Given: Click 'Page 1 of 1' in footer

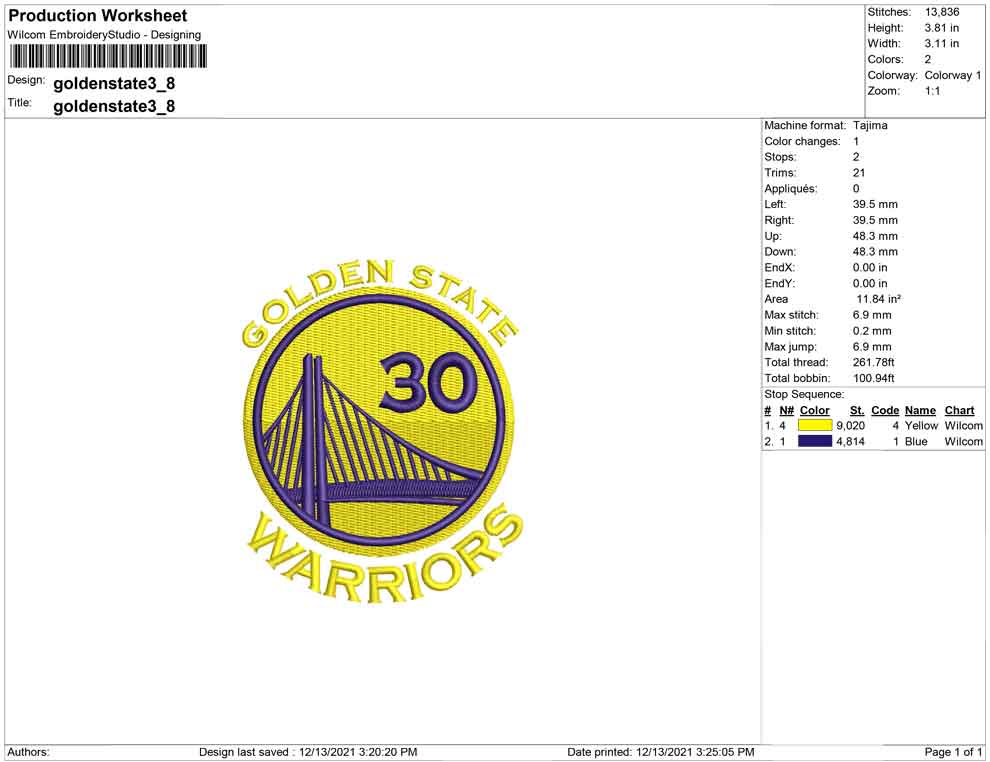Looking at the screenshot, I should [953, 752].
